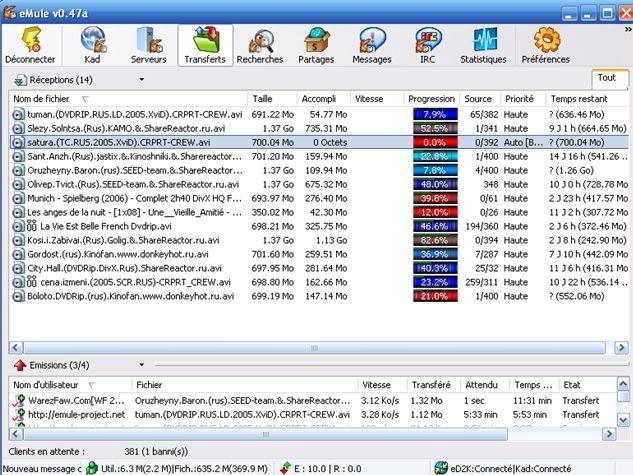Open the Recherches search panel

click(260, 45)
